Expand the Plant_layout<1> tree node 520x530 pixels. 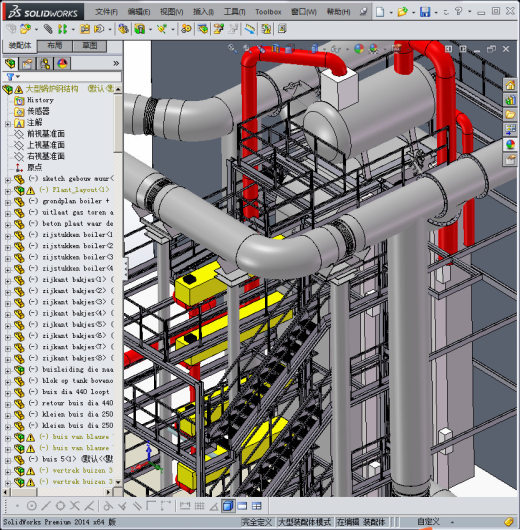8,191
